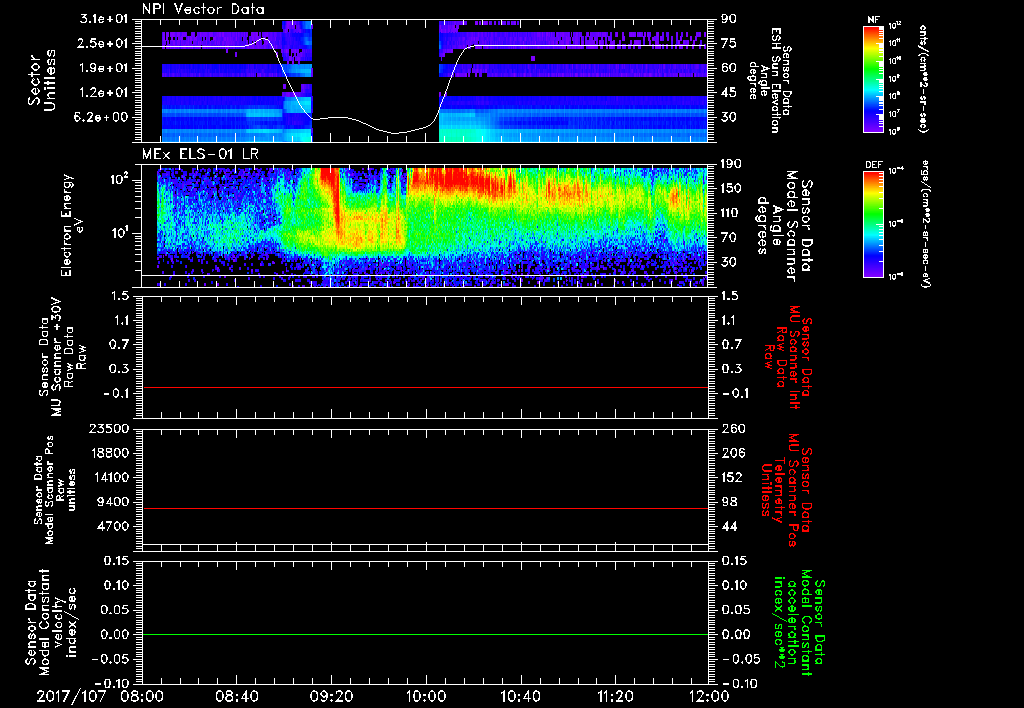This screenshot has height=708, width=1024.
Task: Select the 'NPI Vector Data' panel title
Action: pyautogui.click(x=203, y=9)
